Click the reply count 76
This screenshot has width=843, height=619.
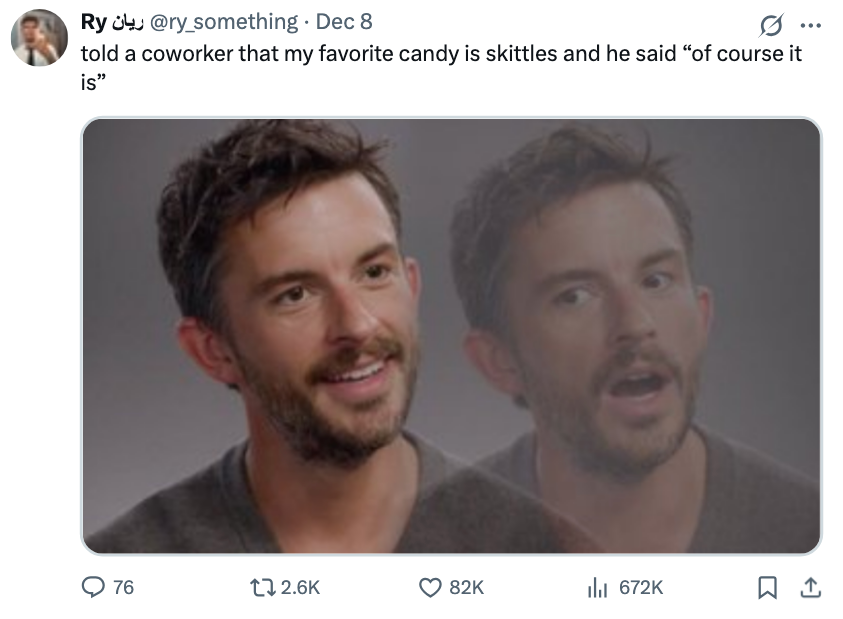pyautogui.click(x=122, y=588)
